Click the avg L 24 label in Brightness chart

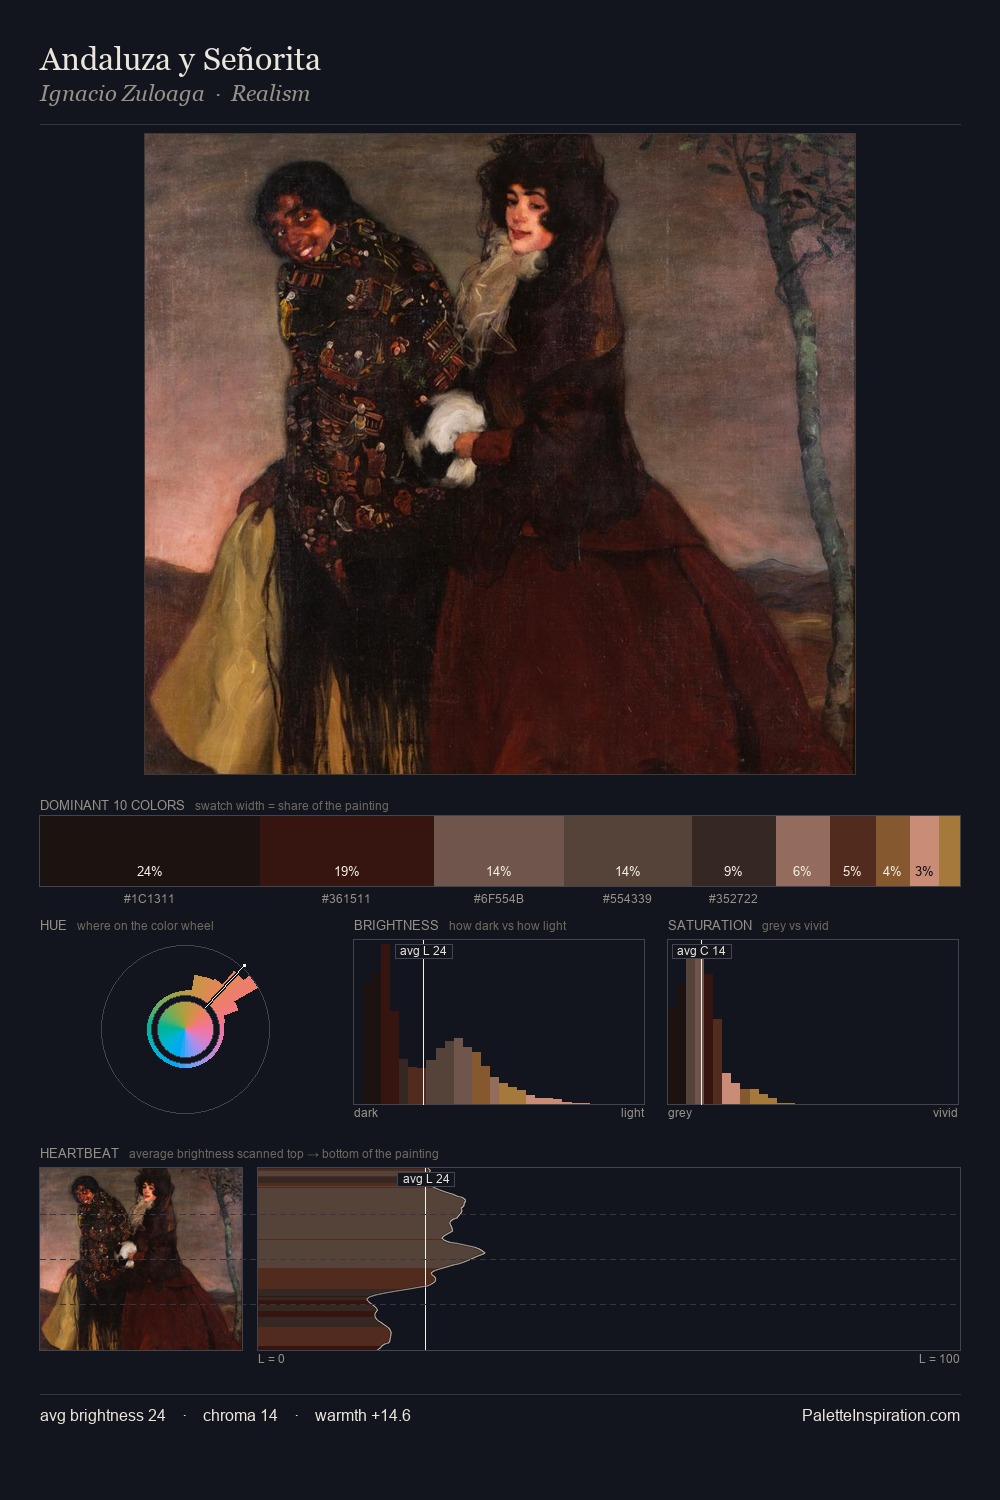point(423,951)
